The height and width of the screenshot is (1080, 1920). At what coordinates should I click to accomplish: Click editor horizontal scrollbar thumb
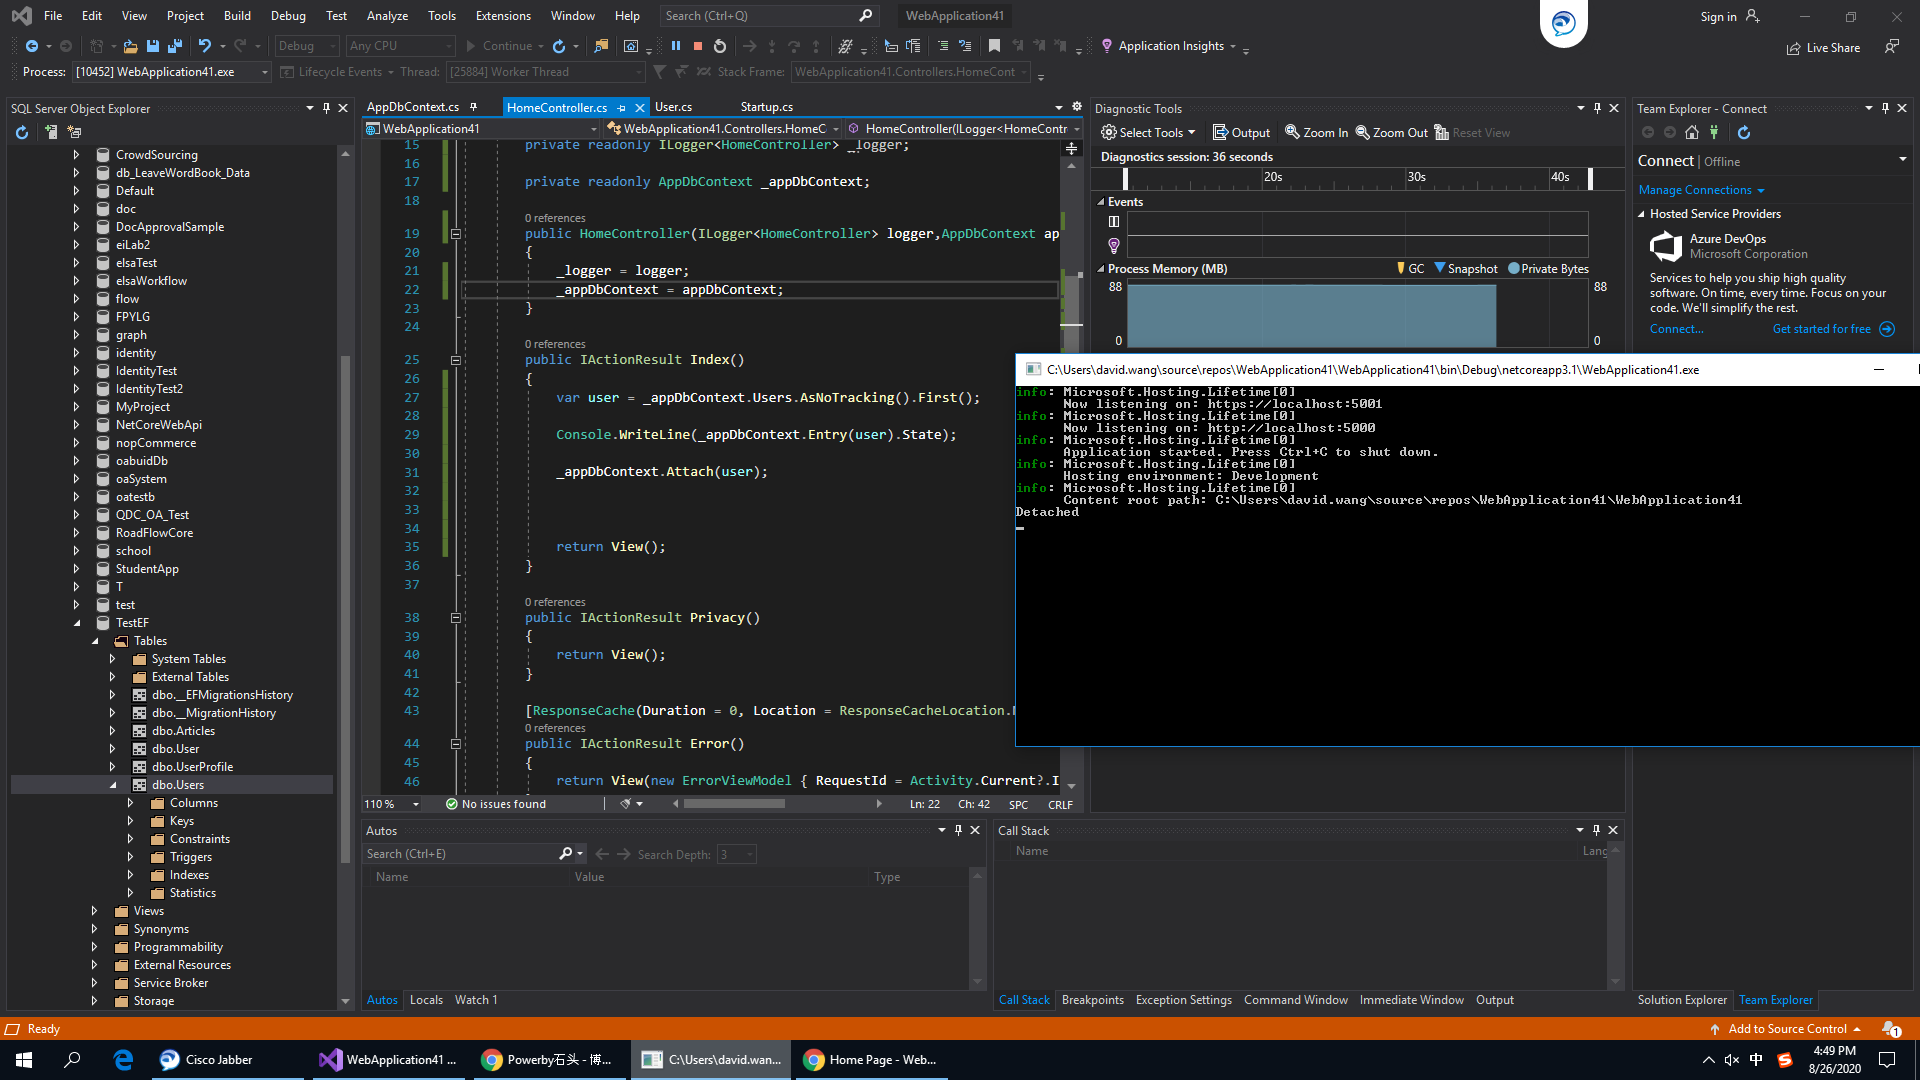734,804
